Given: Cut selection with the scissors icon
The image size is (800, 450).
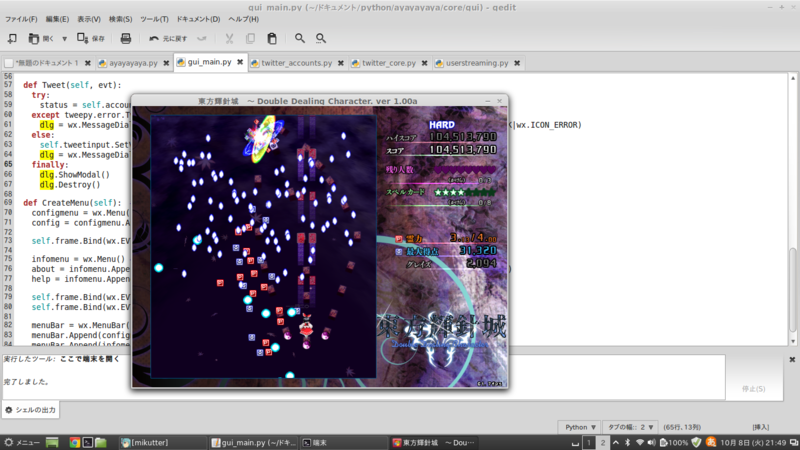Looking at the screenshot, I should (x=229, y=38).
